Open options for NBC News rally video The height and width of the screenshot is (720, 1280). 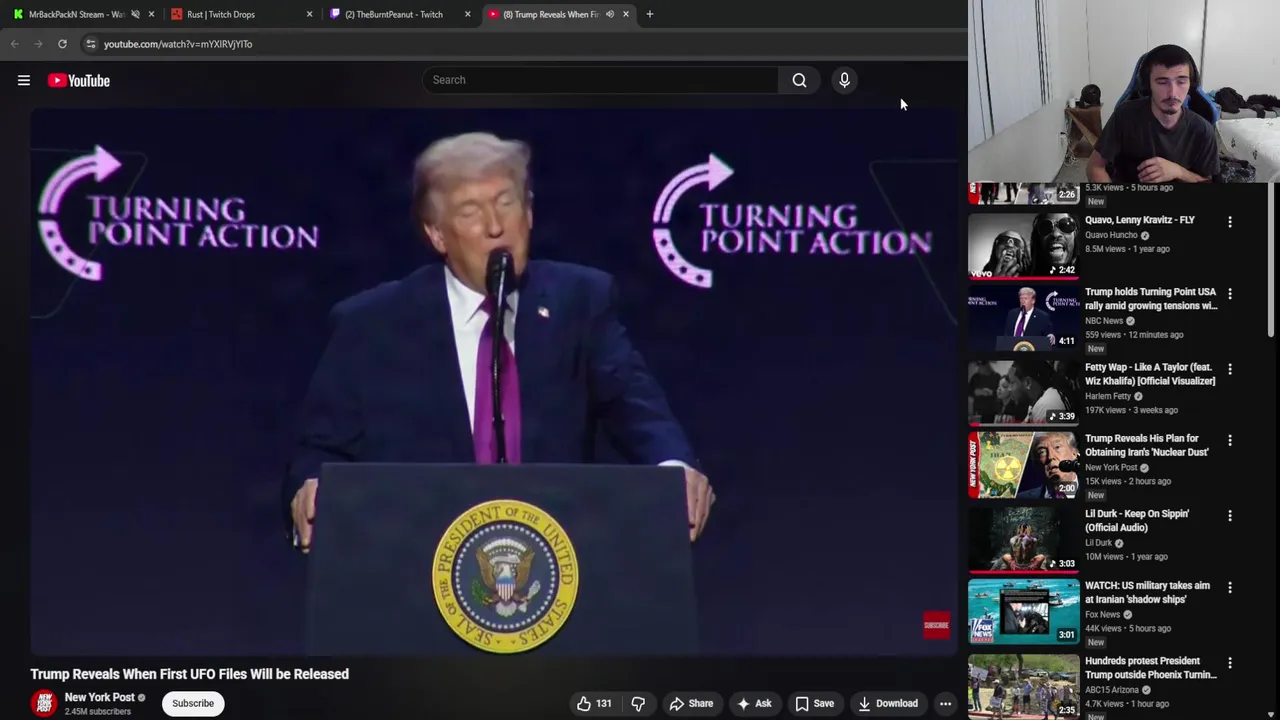1230,294
